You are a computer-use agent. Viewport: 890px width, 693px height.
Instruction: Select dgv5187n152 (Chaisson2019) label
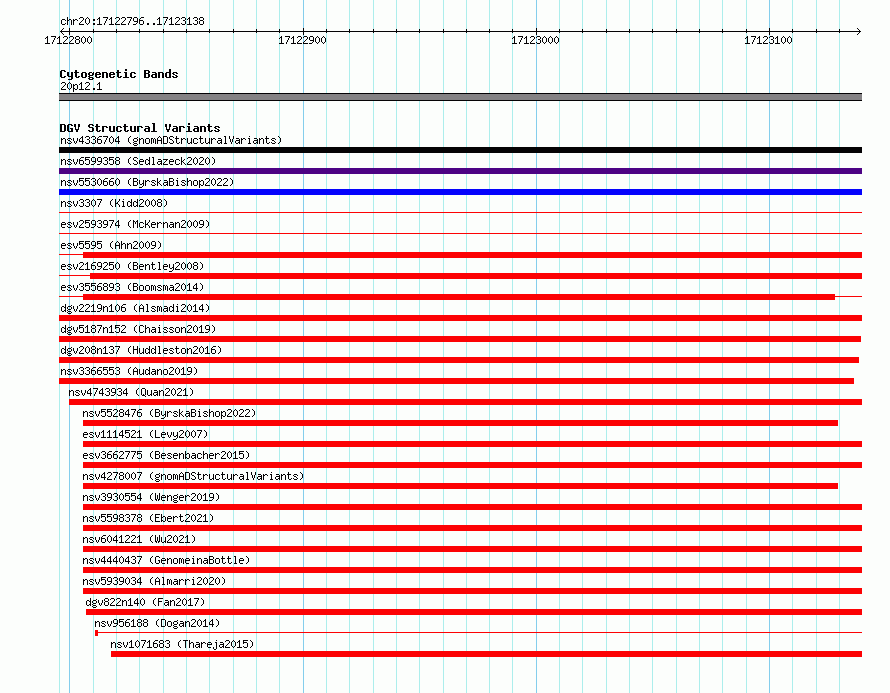click(138, 329)
